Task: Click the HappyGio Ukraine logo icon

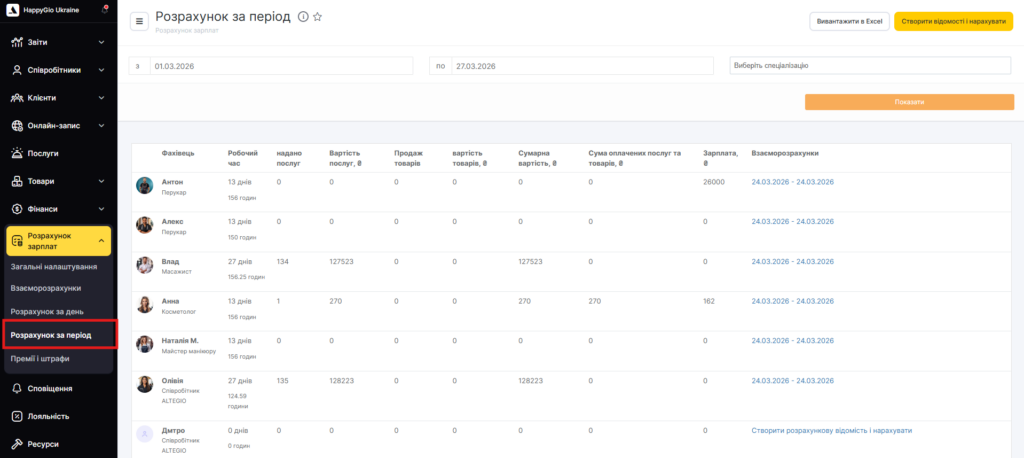Action: point(12,9)
